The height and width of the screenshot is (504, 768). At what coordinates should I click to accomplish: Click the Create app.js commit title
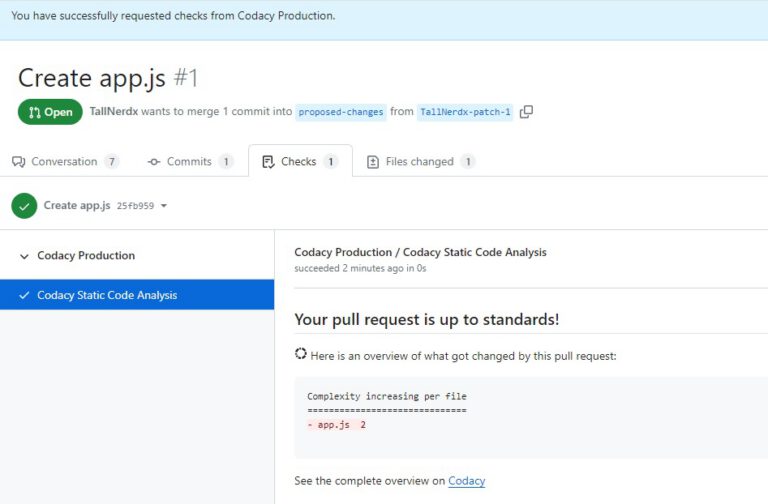[77, 205]
